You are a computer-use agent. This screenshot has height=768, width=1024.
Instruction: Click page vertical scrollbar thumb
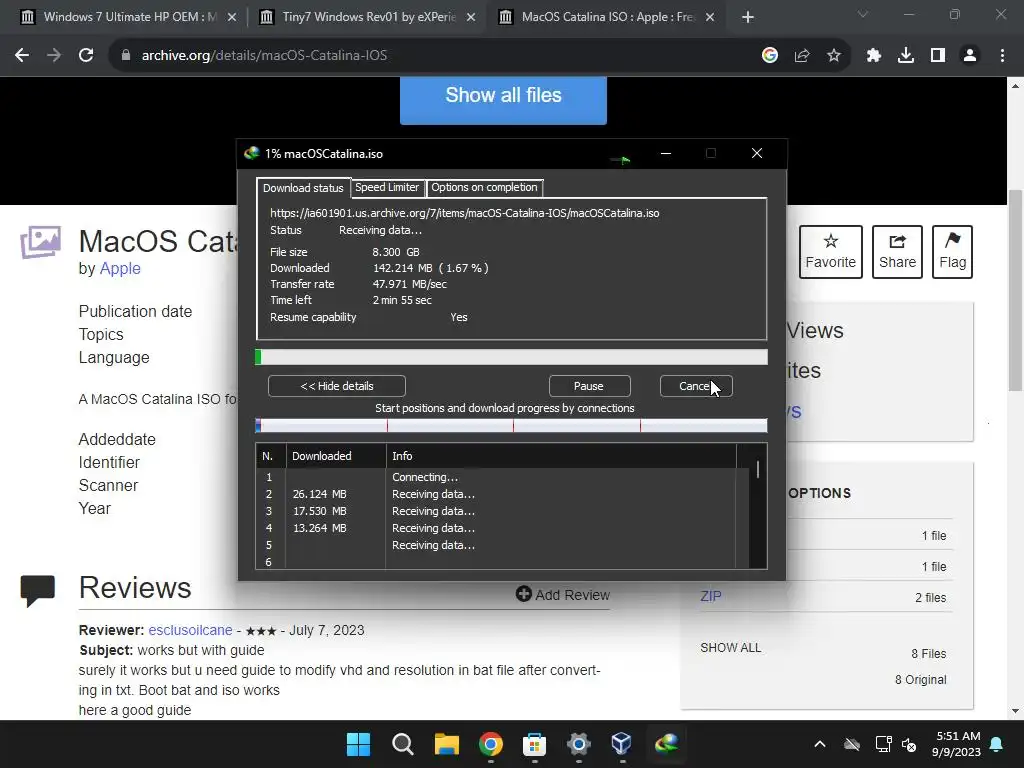pos(1015,291)
